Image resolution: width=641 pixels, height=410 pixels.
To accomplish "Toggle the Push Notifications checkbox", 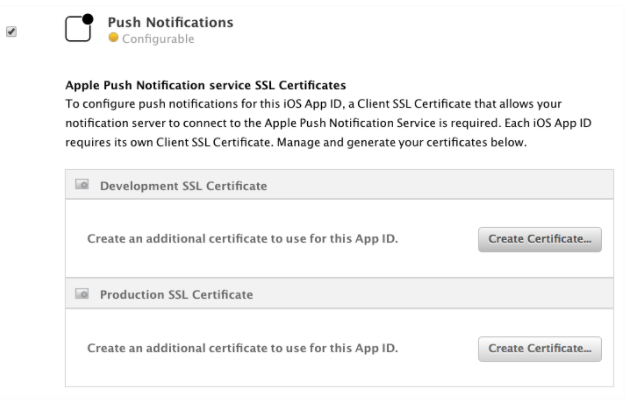I will pos(11,31).
